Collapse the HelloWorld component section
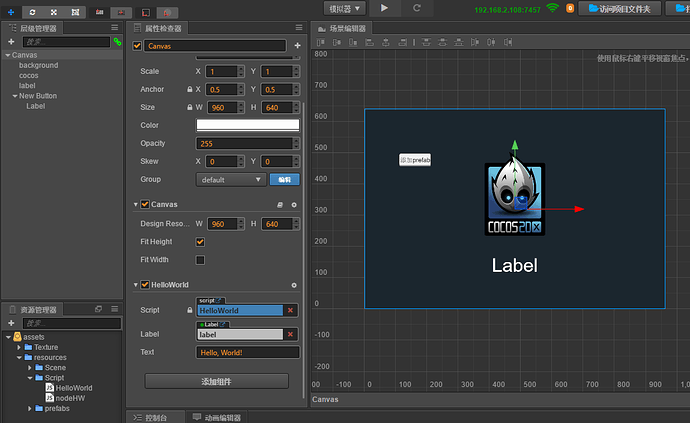The height and width of the screenshot is (423, 690). pyautogui.click(x=136, y=285)
